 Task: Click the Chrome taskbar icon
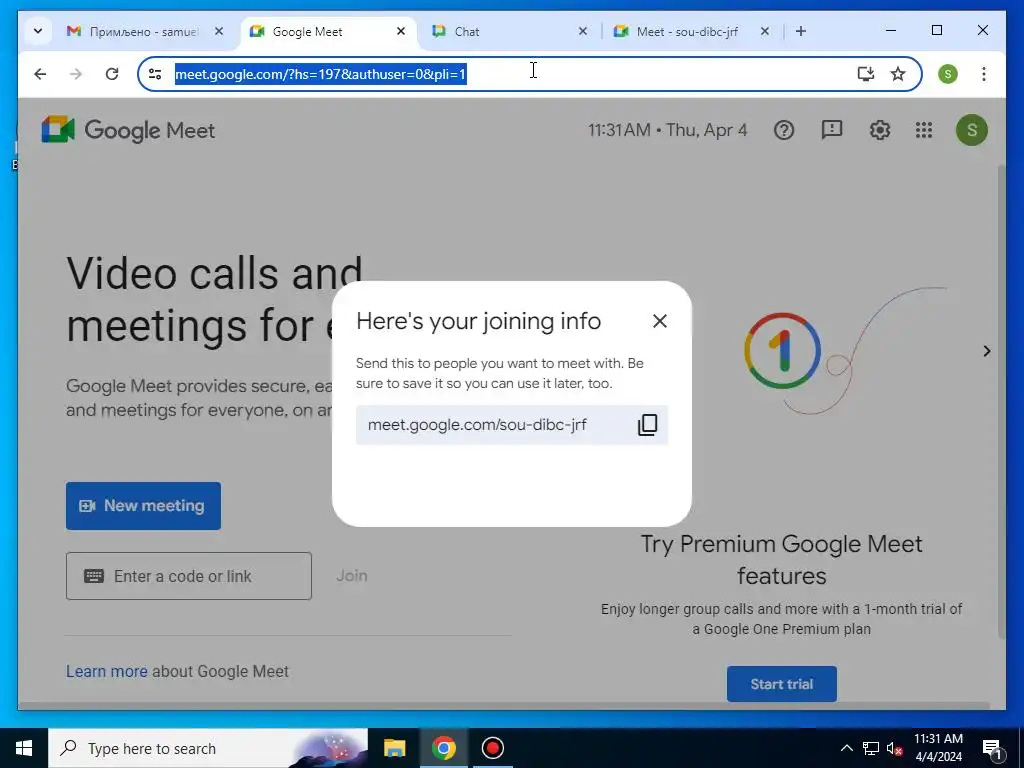tap(443, 748)
